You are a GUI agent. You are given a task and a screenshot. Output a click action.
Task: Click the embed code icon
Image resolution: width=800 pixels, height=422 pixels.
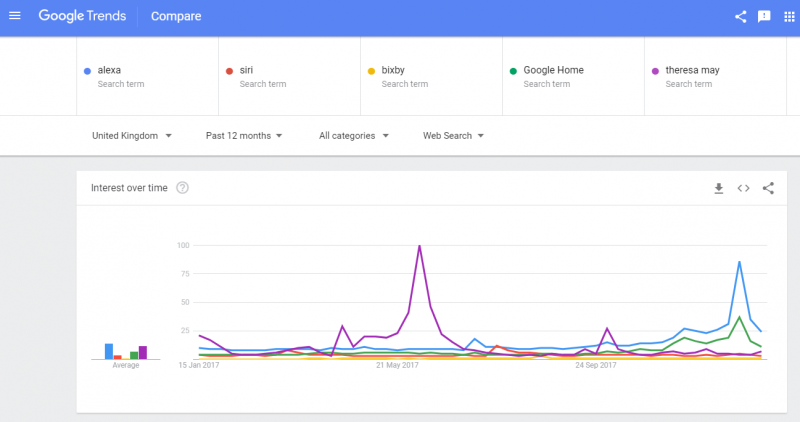(743, 188)
